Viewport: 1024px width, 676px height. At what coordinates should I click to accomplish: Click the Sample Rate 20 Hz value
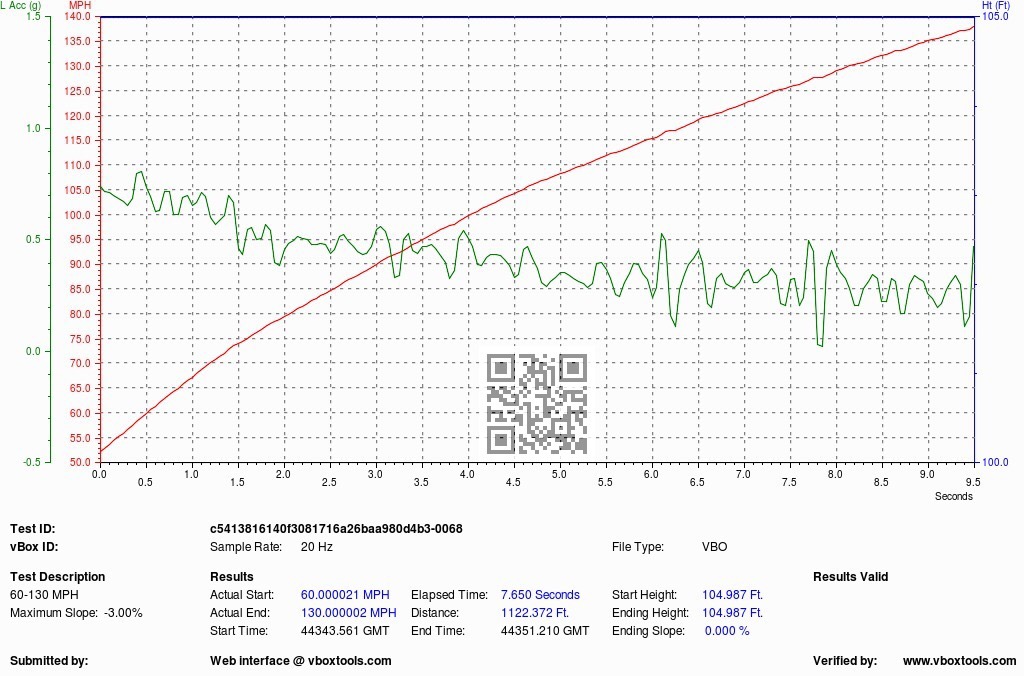(x=318, y=547)
